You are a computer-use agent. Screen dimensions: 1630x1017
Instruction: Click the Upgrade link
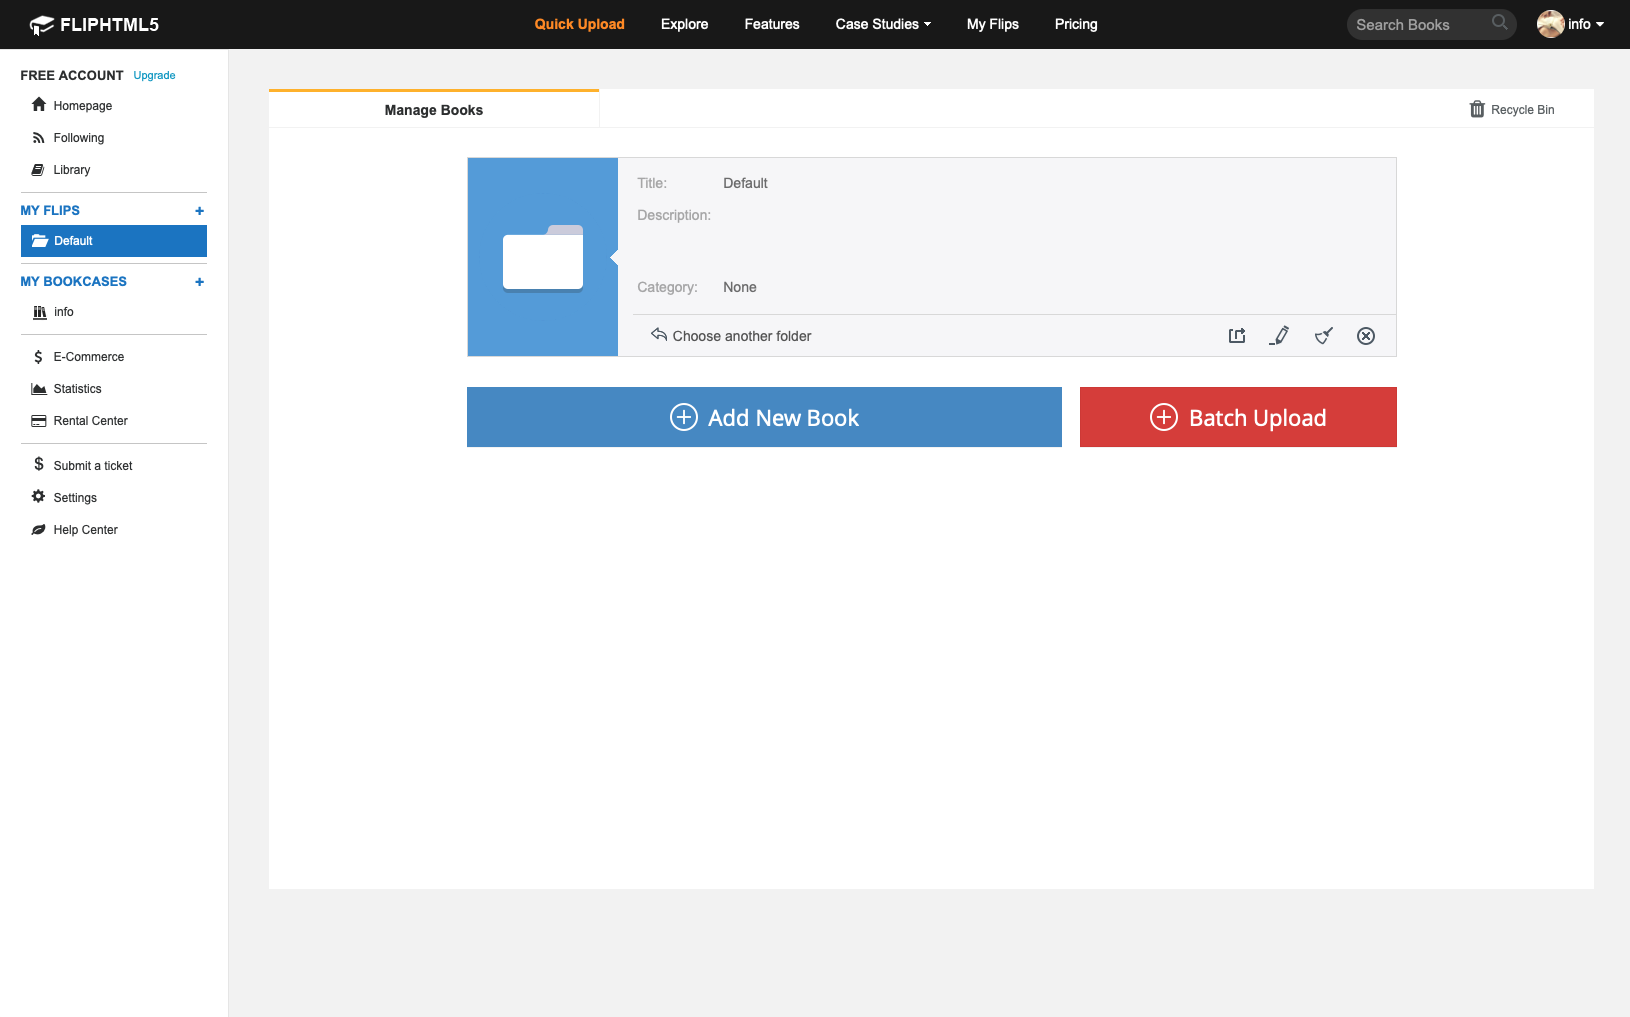154,75
